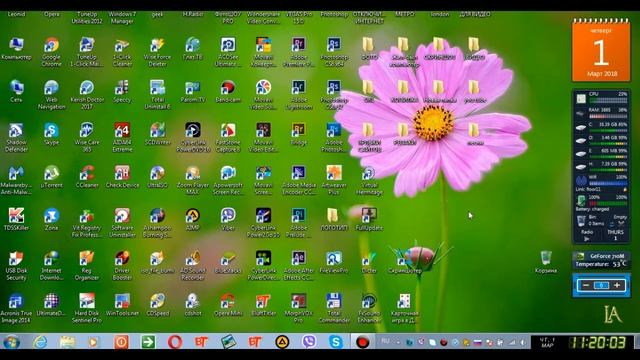
Task: Launch Opera from the taskbar
Action: 174,341
